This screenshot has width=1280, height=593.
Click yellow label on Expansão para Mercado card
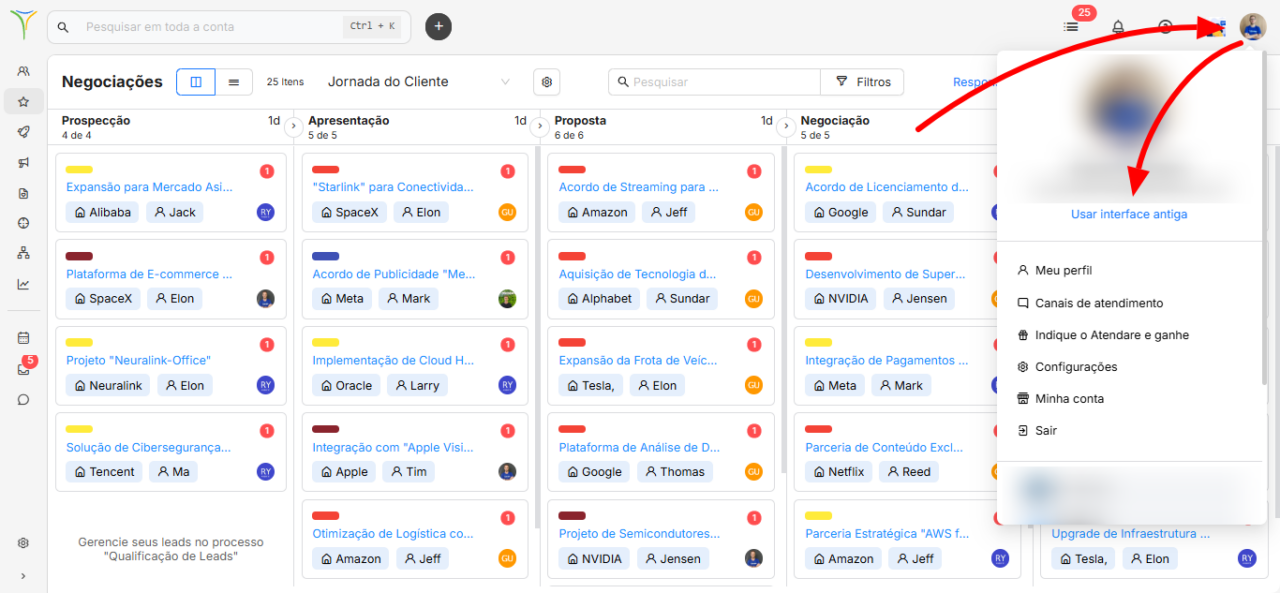[79, 170]
